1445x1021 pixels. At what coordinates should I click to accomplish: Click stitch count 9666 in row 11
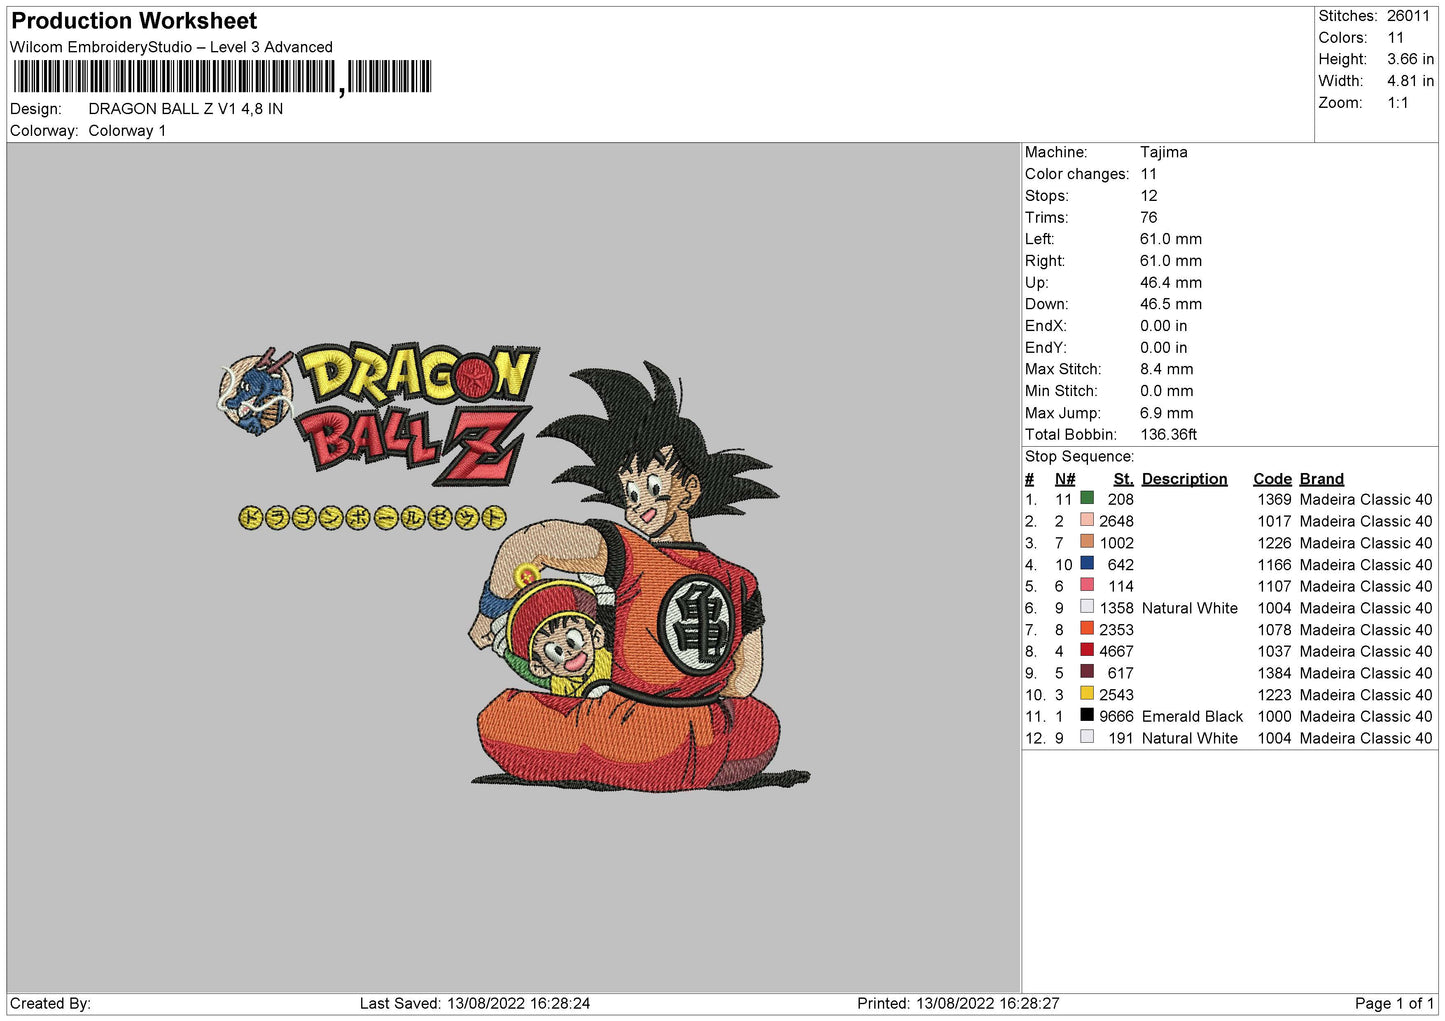click(x=1116, y=716)
